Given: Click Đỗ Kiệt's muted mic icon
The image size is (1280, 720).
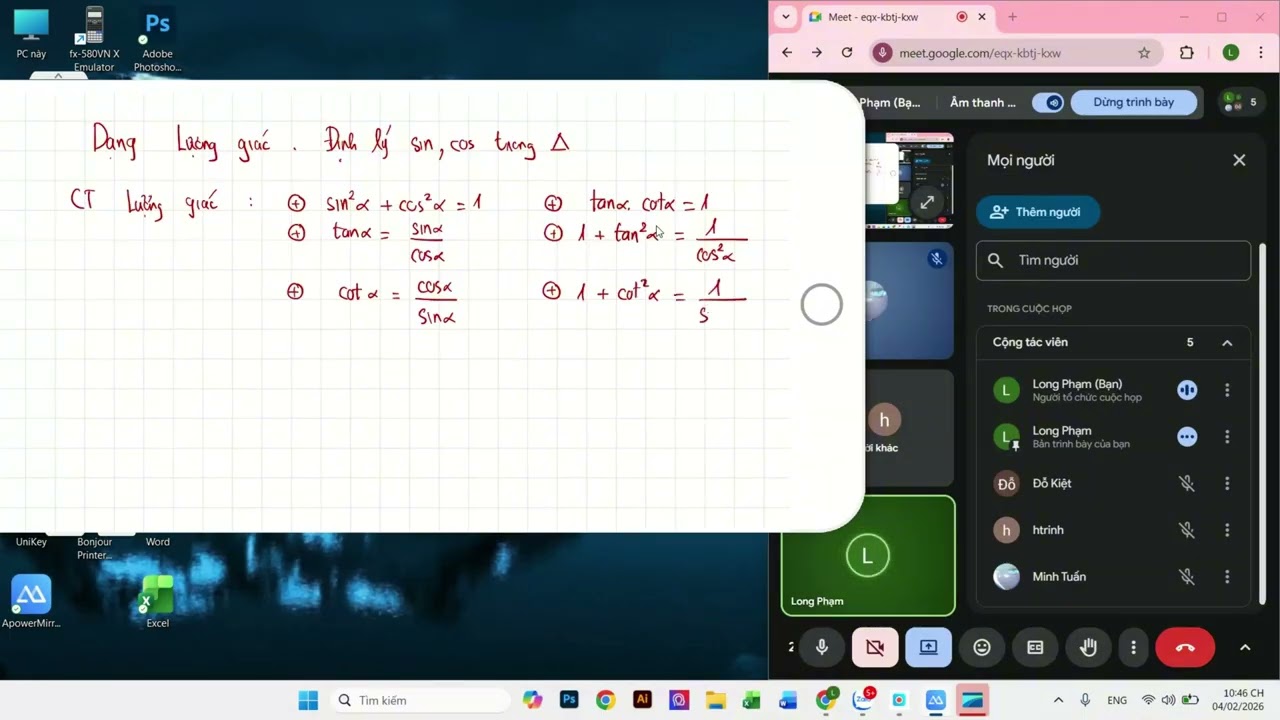Looking at the screenshot, I should pos(1187,483).
